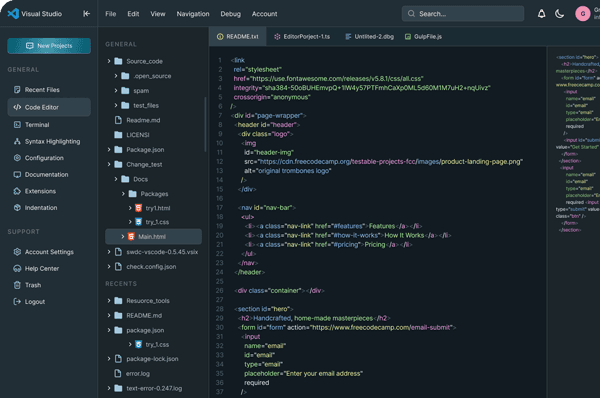Viewport: 600px width, 398px height.
Task: Click the Code Editor brackets icon
Action: pyautogui.click(x=17, y=107)
